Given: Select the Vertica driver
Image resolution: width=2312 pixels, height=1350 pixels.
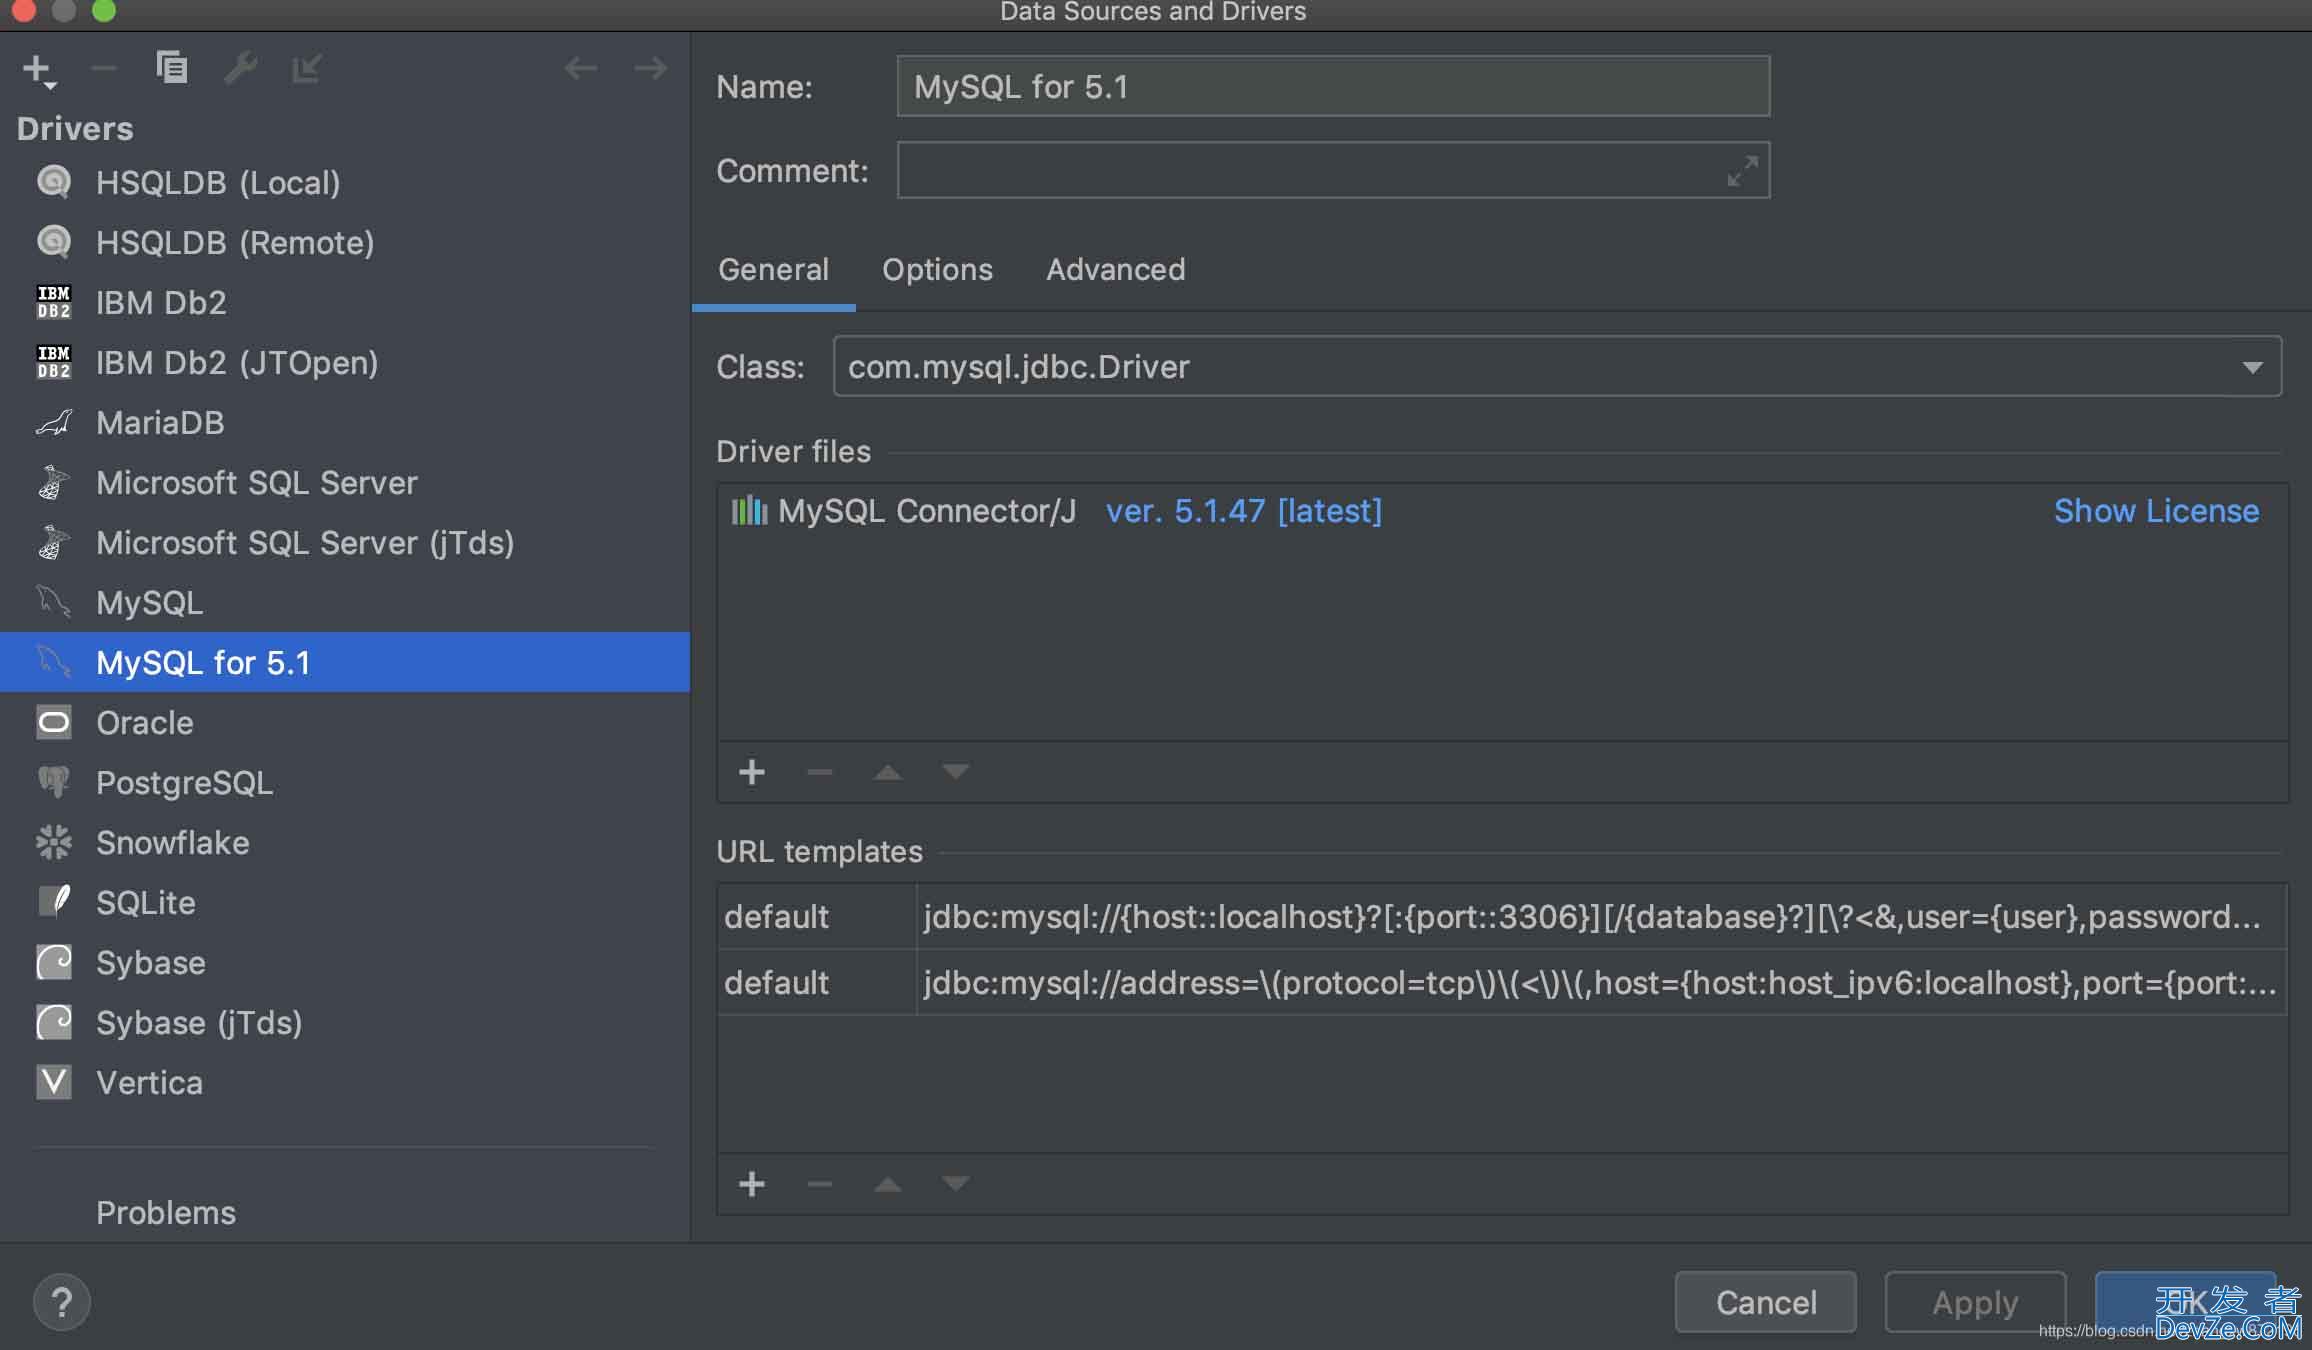Looking at the screenshot, I should coord(345,1082).
